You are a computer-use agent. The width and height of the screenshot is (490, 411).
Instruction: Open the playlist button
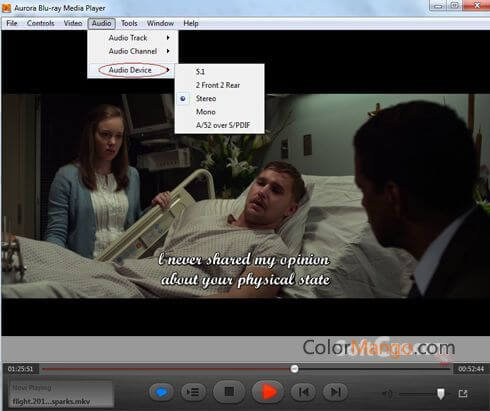[193, 392]
